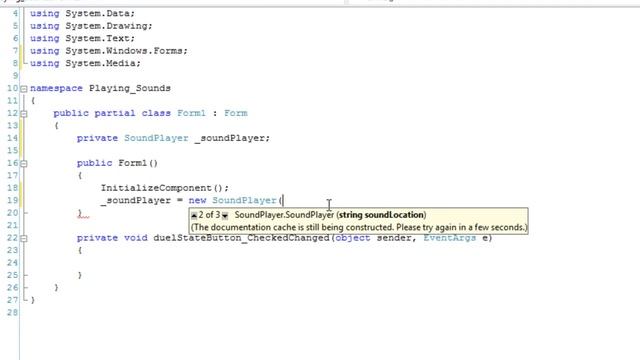Click '2 of 3' overload counter
Image resolution: width=640 pixels, height=360 pixels.
(x=209, y=215)
